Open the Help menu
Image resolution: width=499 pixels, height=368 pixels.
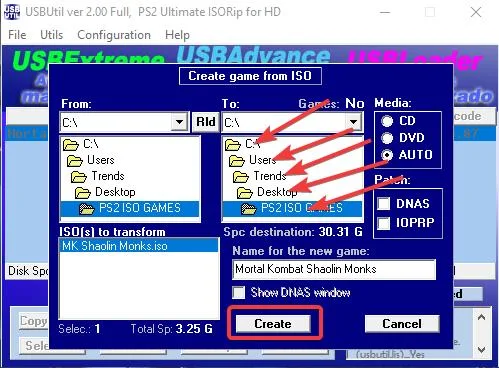coord(177,35)
